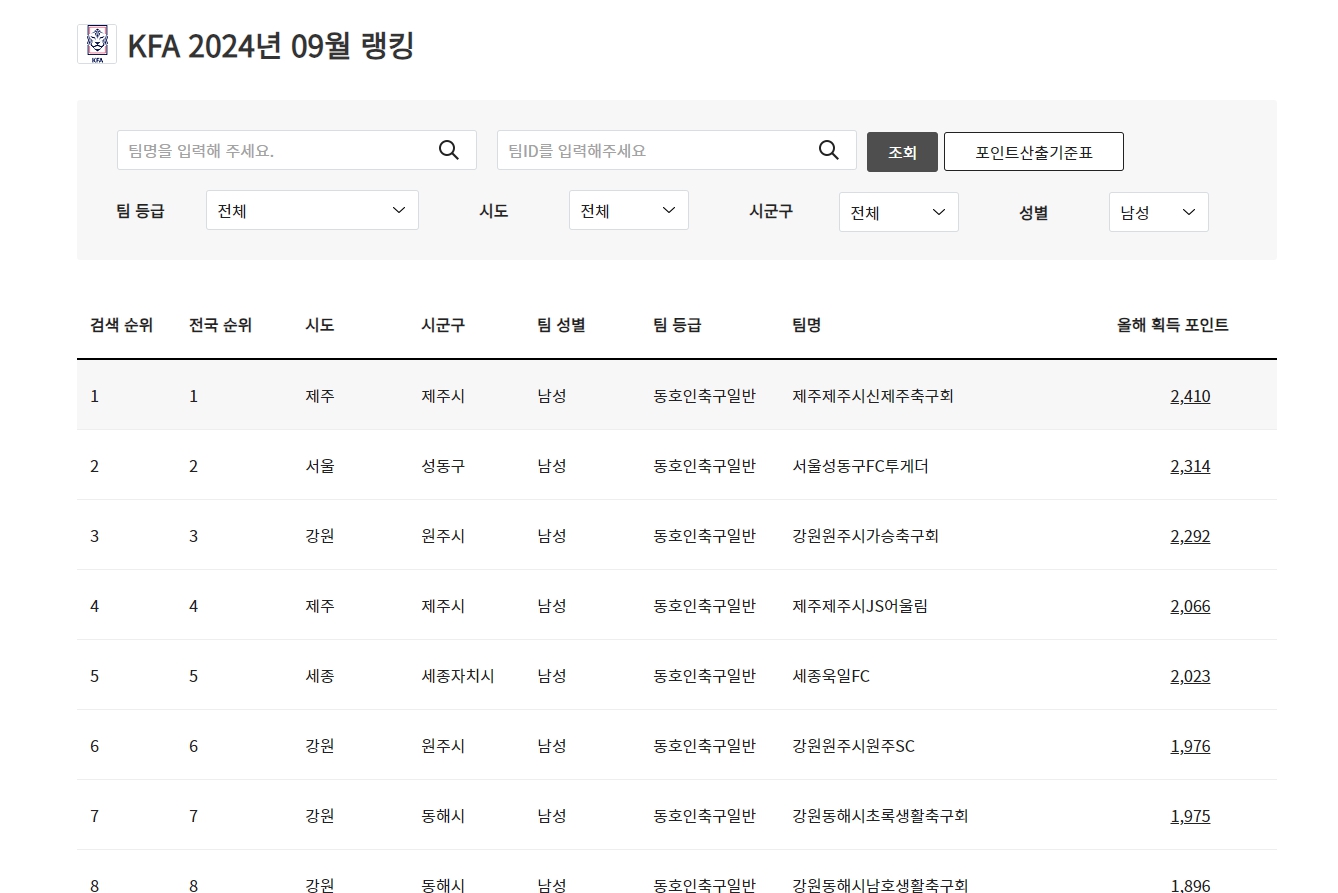The width and height of the screenshot is (1338, 893).
Task: Click the 서울 region cell
Action: [320, 466]
